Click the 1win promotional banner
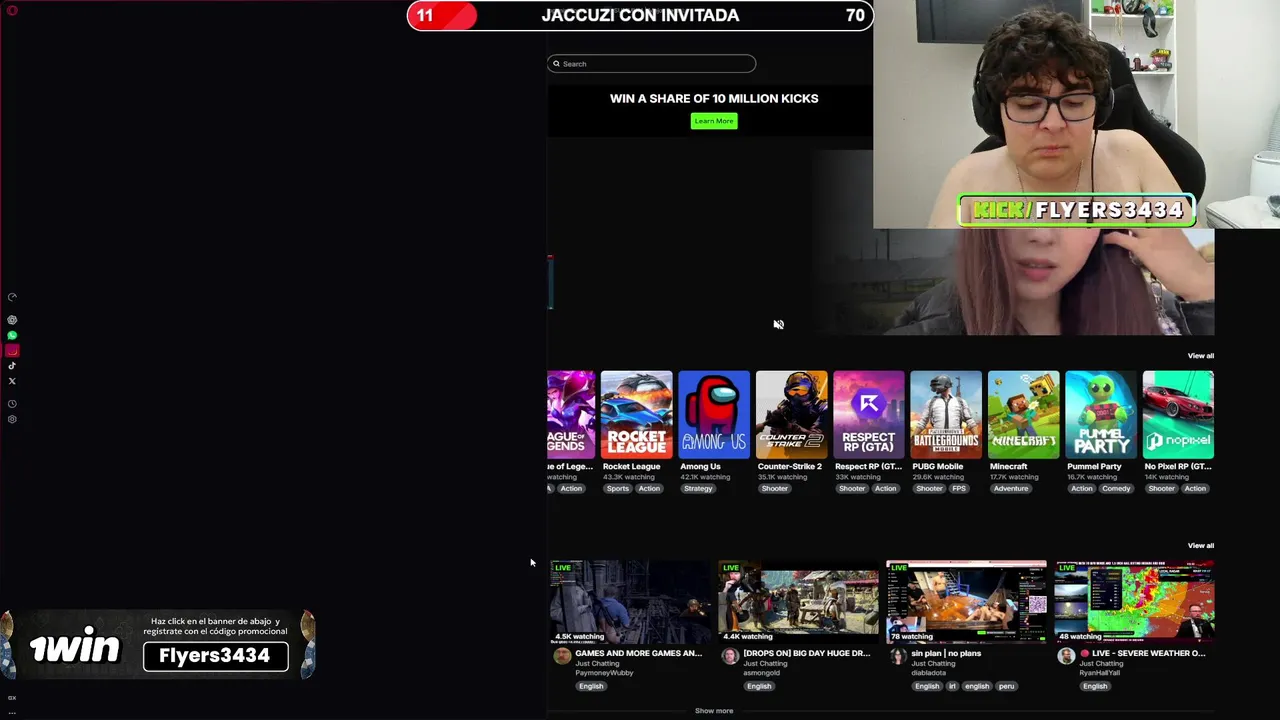The image size is (1280, 720). (158, 646)
